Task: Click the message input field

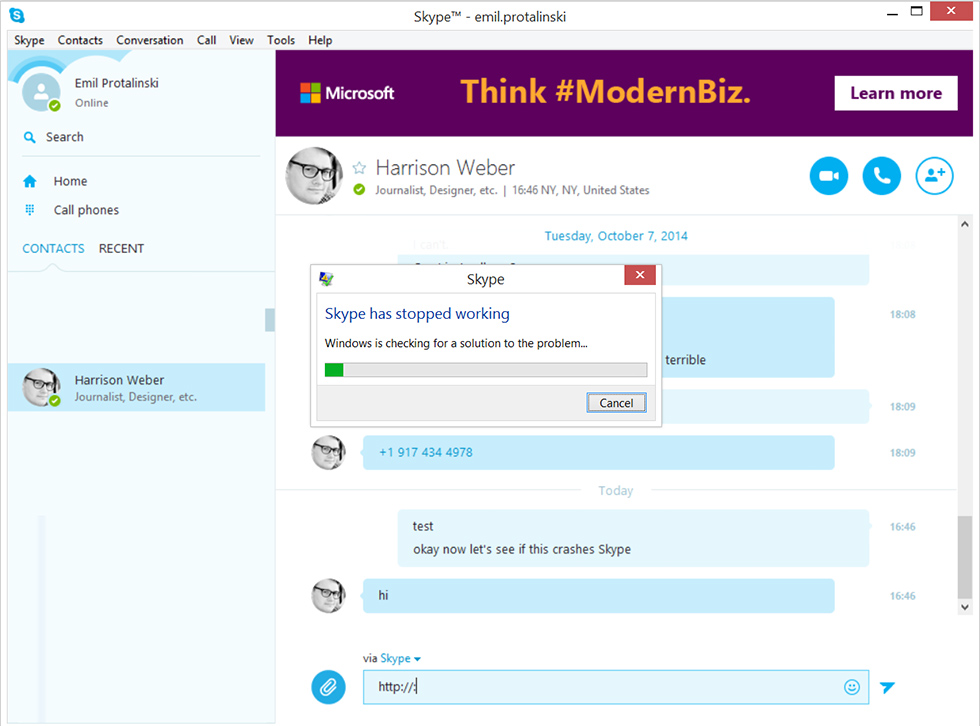Action: (600, 687)
